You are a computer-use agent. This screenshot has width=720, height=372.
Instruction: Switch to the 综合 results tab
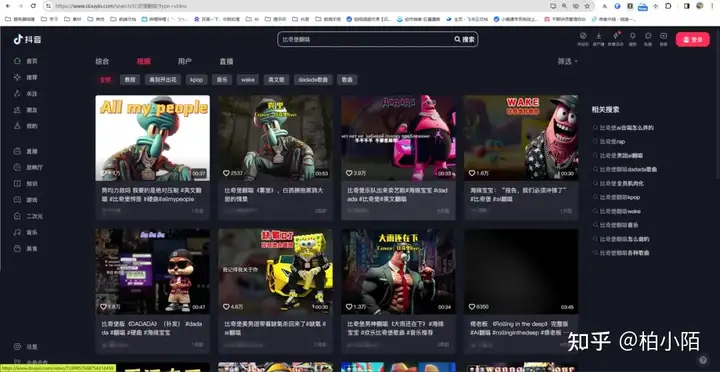coord(102,61)
